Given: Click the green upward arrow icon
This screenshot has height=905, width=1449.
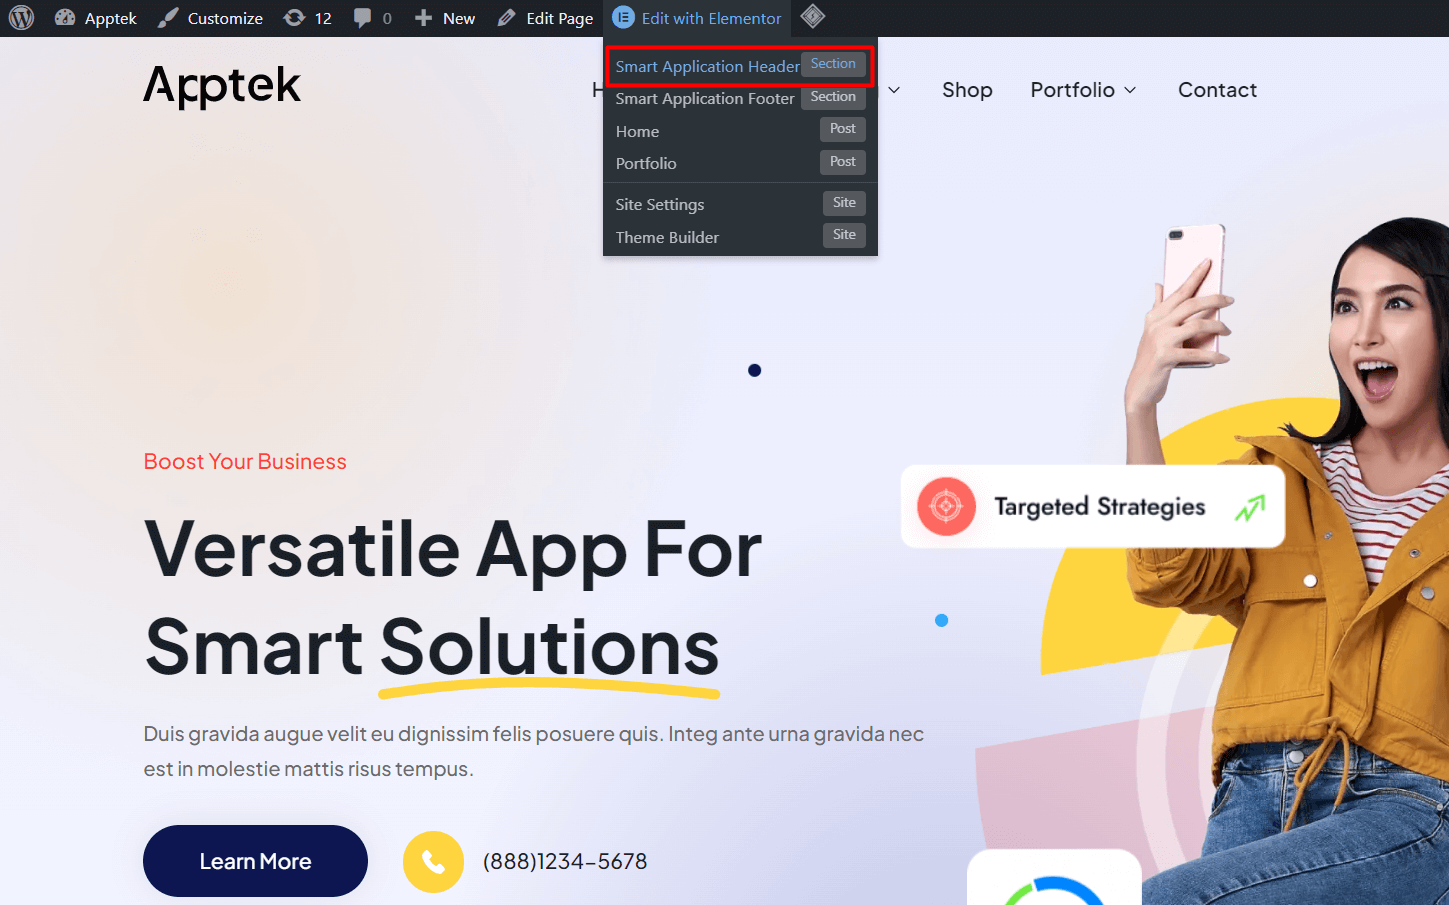Looking at the screenshot, I should pyautogui.click(x=1250, y=508).
